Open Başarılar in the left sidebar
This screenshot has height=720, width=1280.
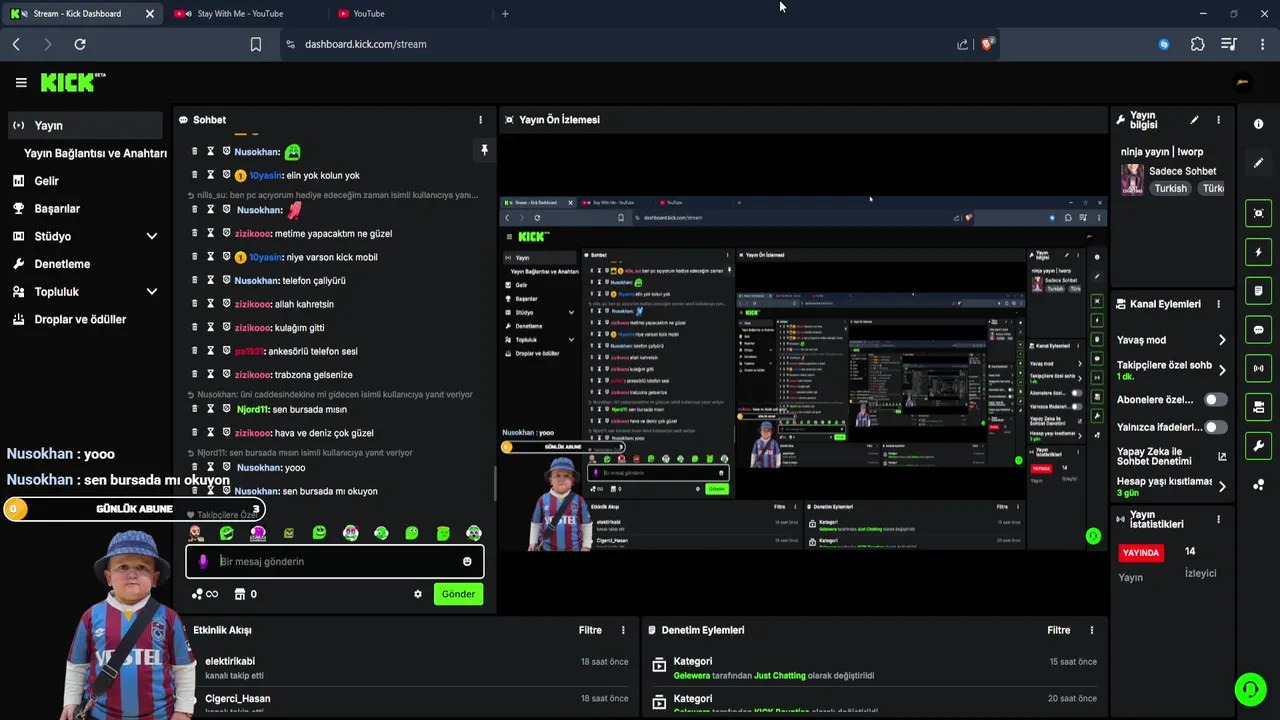(x=85, y=209)
